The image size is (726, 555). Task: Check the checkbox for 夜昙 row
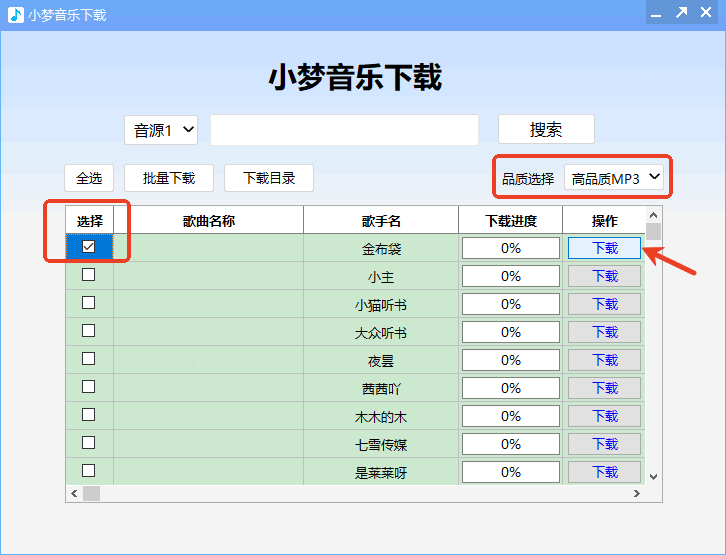pyautogui.click(x=88, y=359)
